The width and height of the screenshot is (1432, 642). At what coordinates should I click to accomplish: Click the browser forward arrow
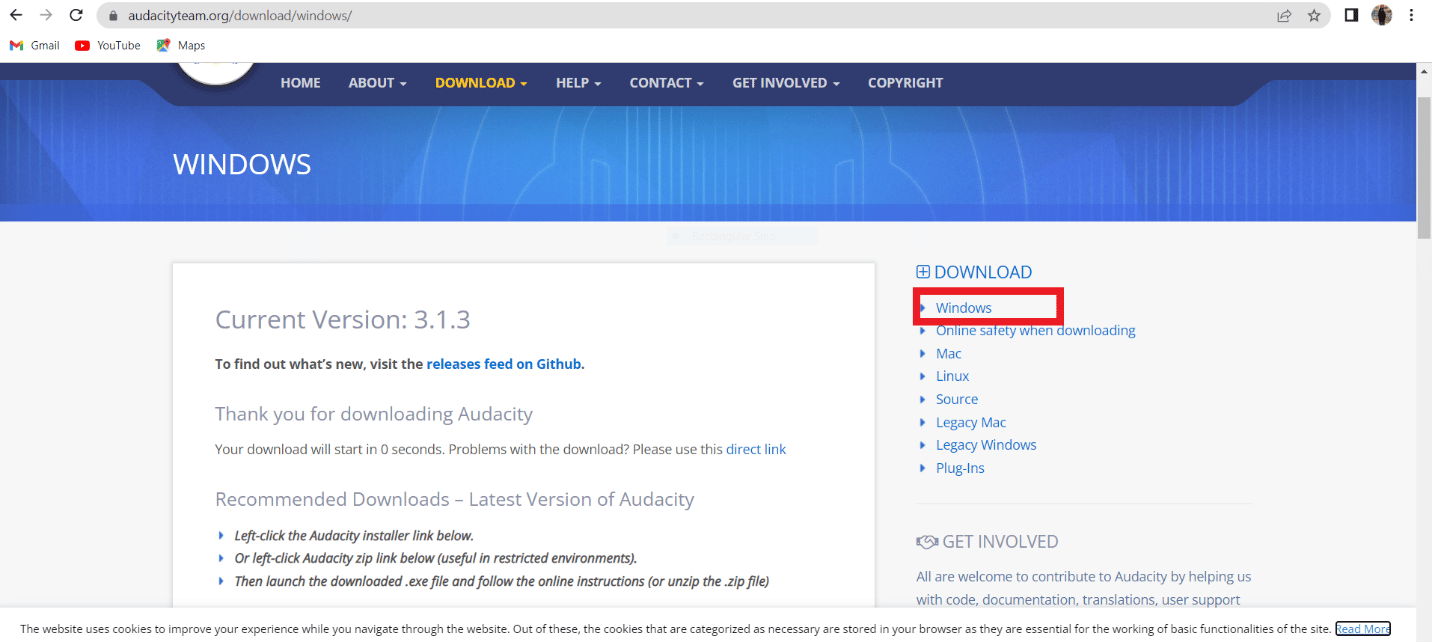[46, 16]
